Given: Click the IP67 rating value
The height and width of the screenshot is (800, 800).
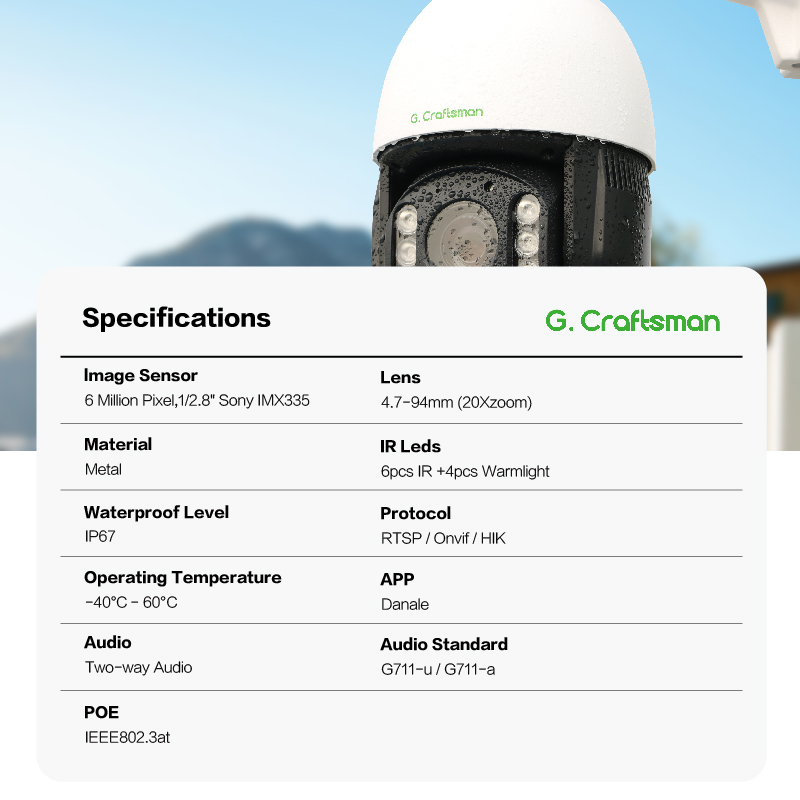Looking at the screenshot, I should click(x=101, y=537).
